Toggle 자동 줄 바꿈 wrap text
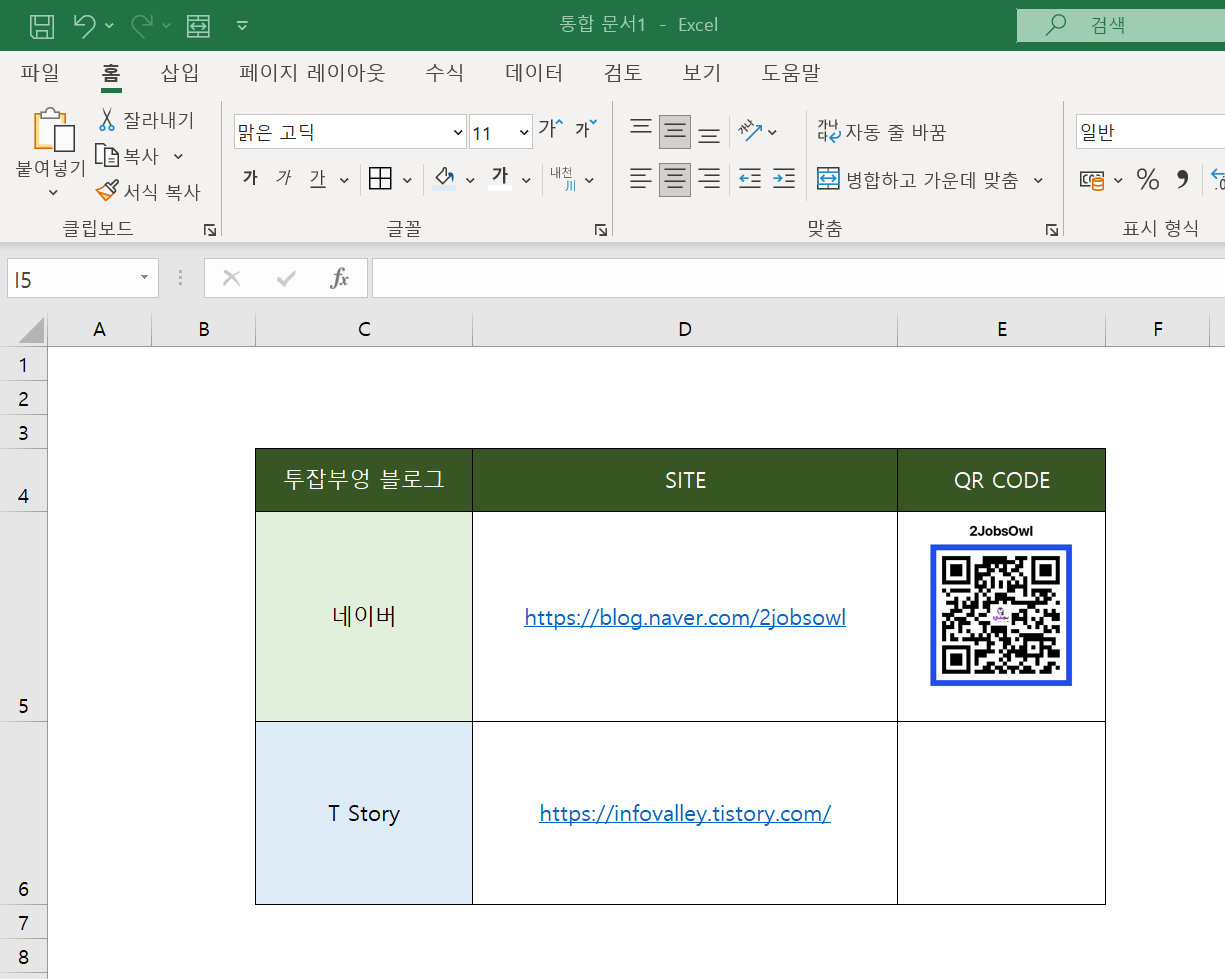Image resolution: width=1225 pixels, height=979 pixels. pos(881,132)
